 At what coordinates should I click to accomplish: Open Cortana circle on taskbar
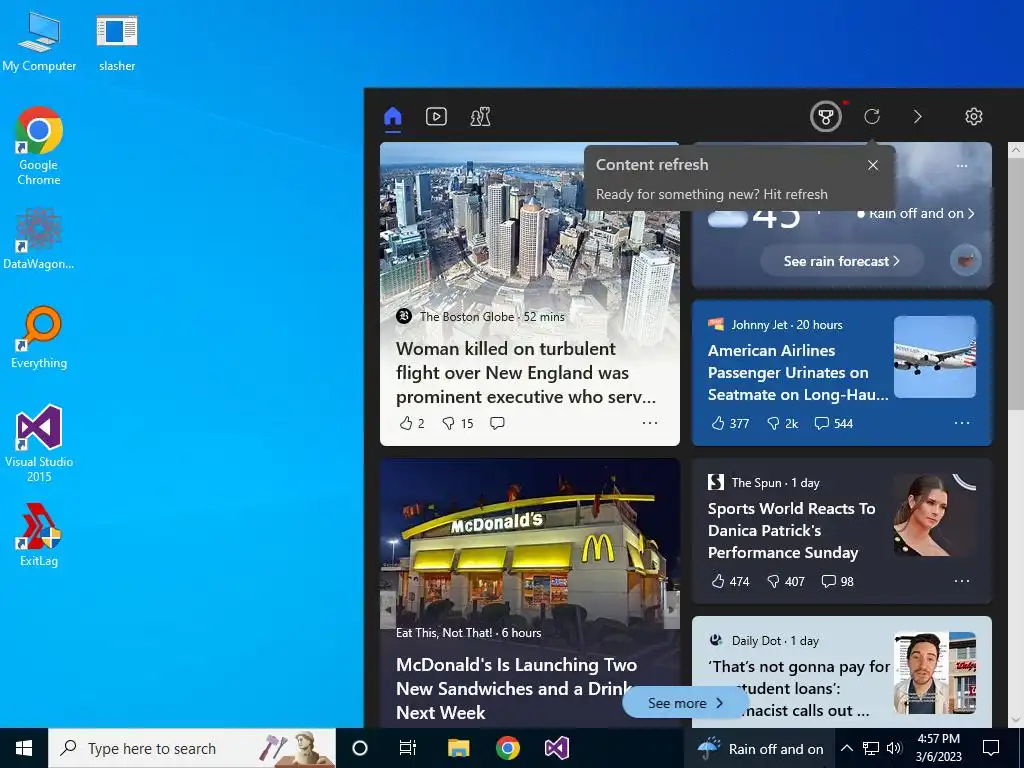point(360,748)
